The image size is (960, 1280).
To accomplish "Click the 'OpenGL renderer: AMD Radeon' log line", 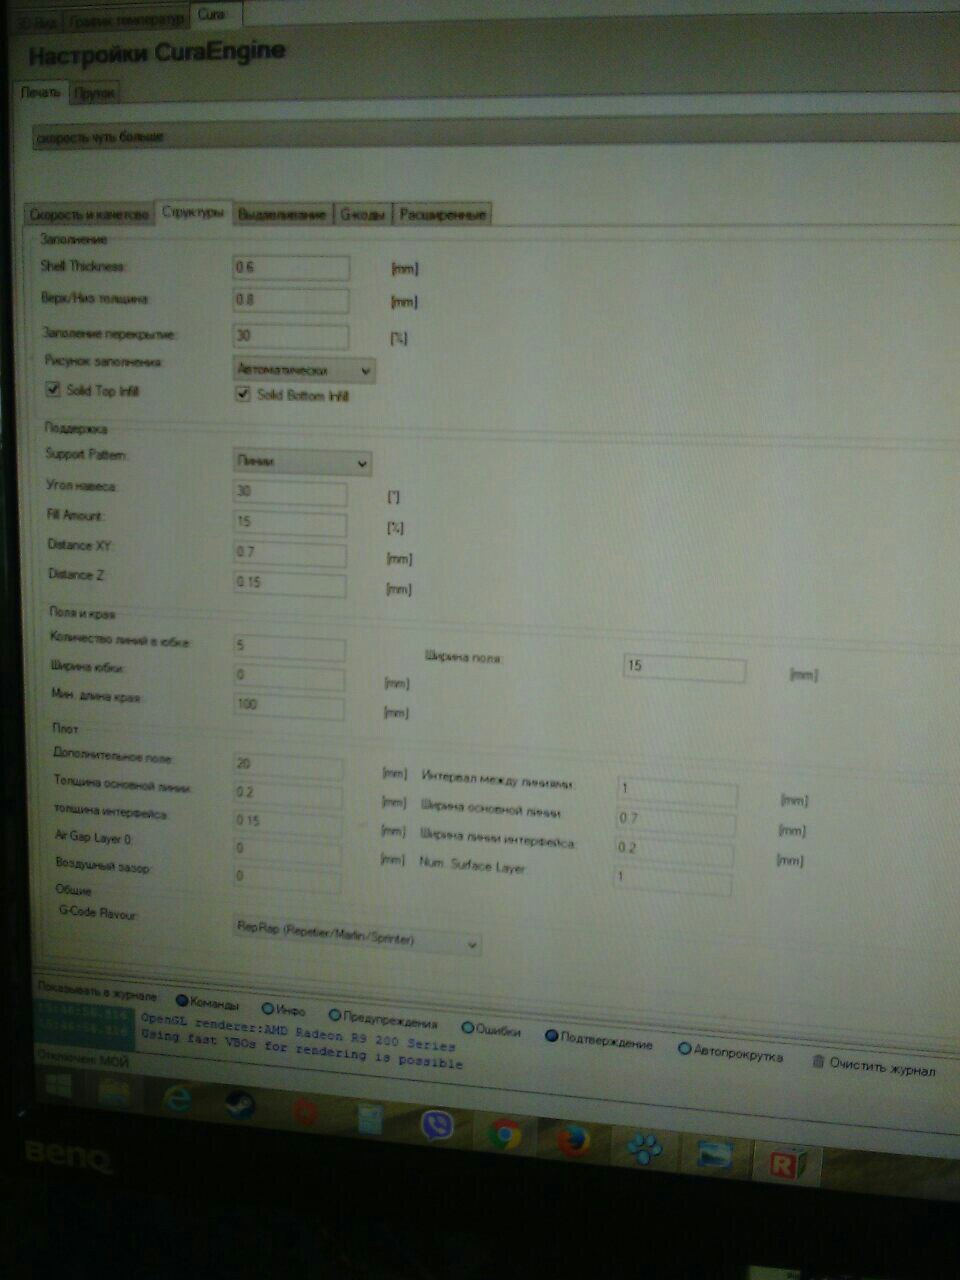I will (x=297, y=1032).
